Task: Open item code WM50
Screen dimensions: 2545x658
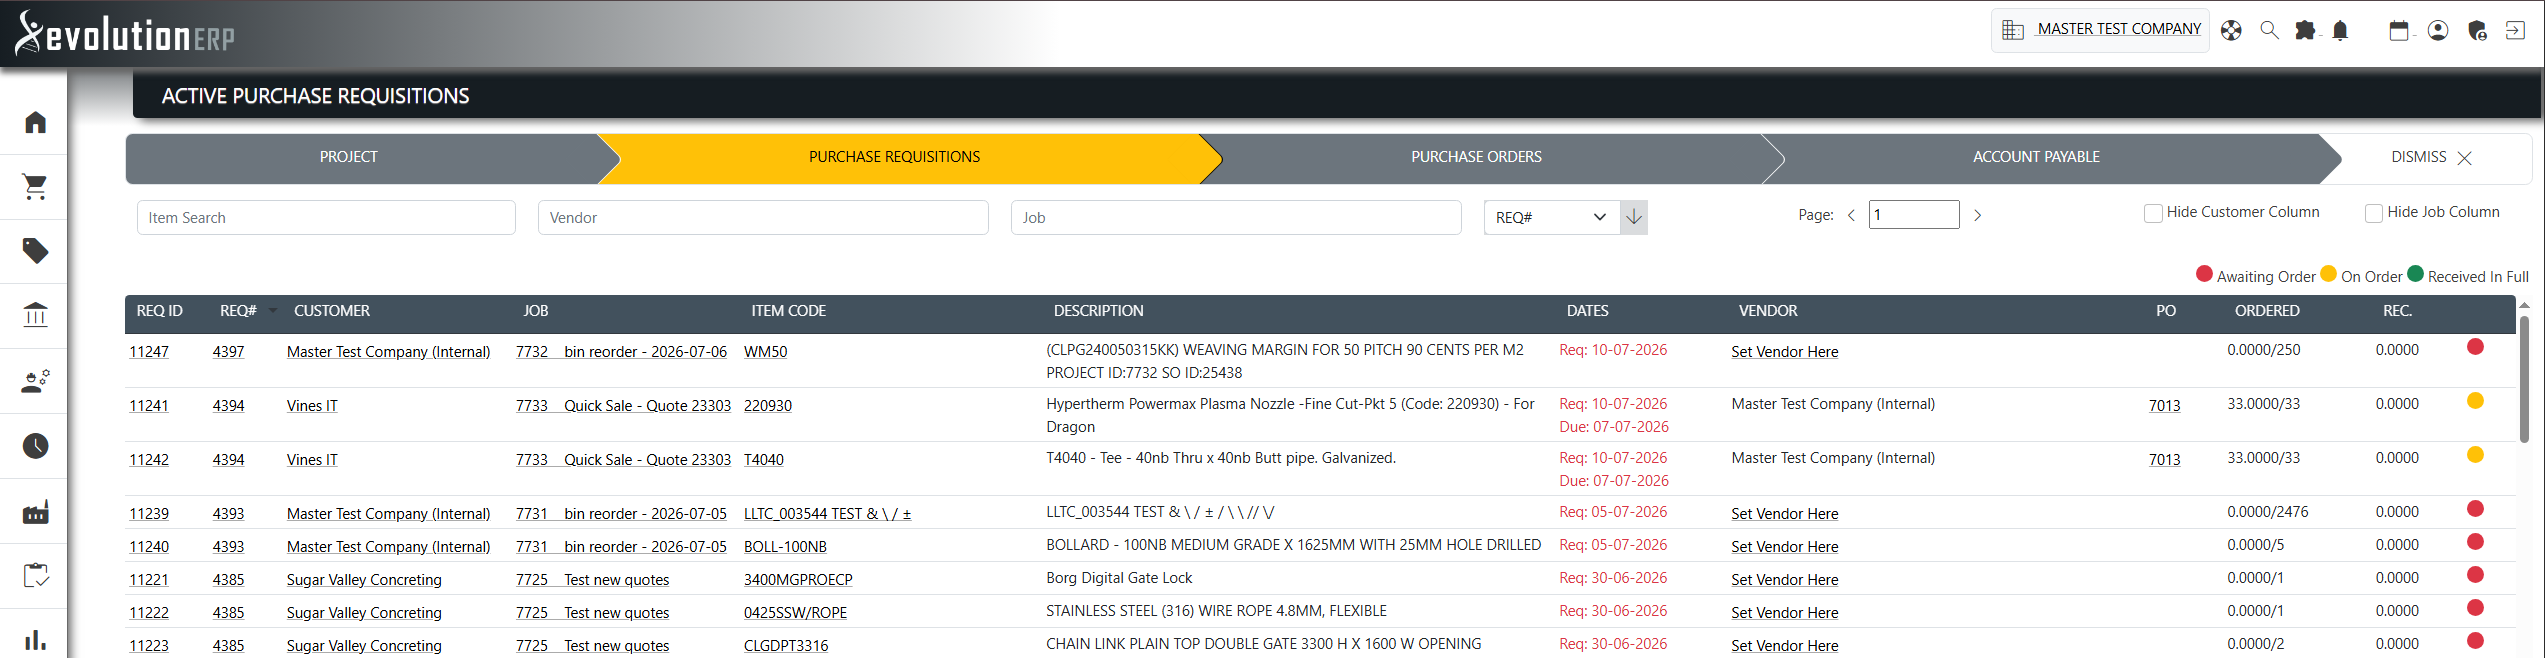Action: point(765,352)
